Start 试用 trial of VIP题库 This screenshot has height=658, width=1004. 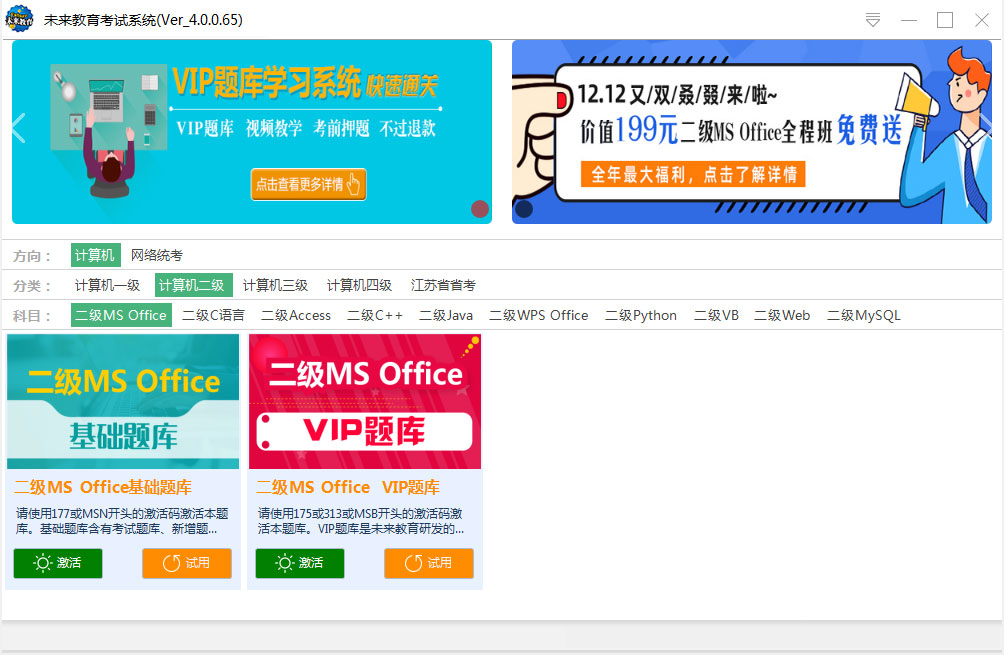pyautogui.click(x=429, y=563)
